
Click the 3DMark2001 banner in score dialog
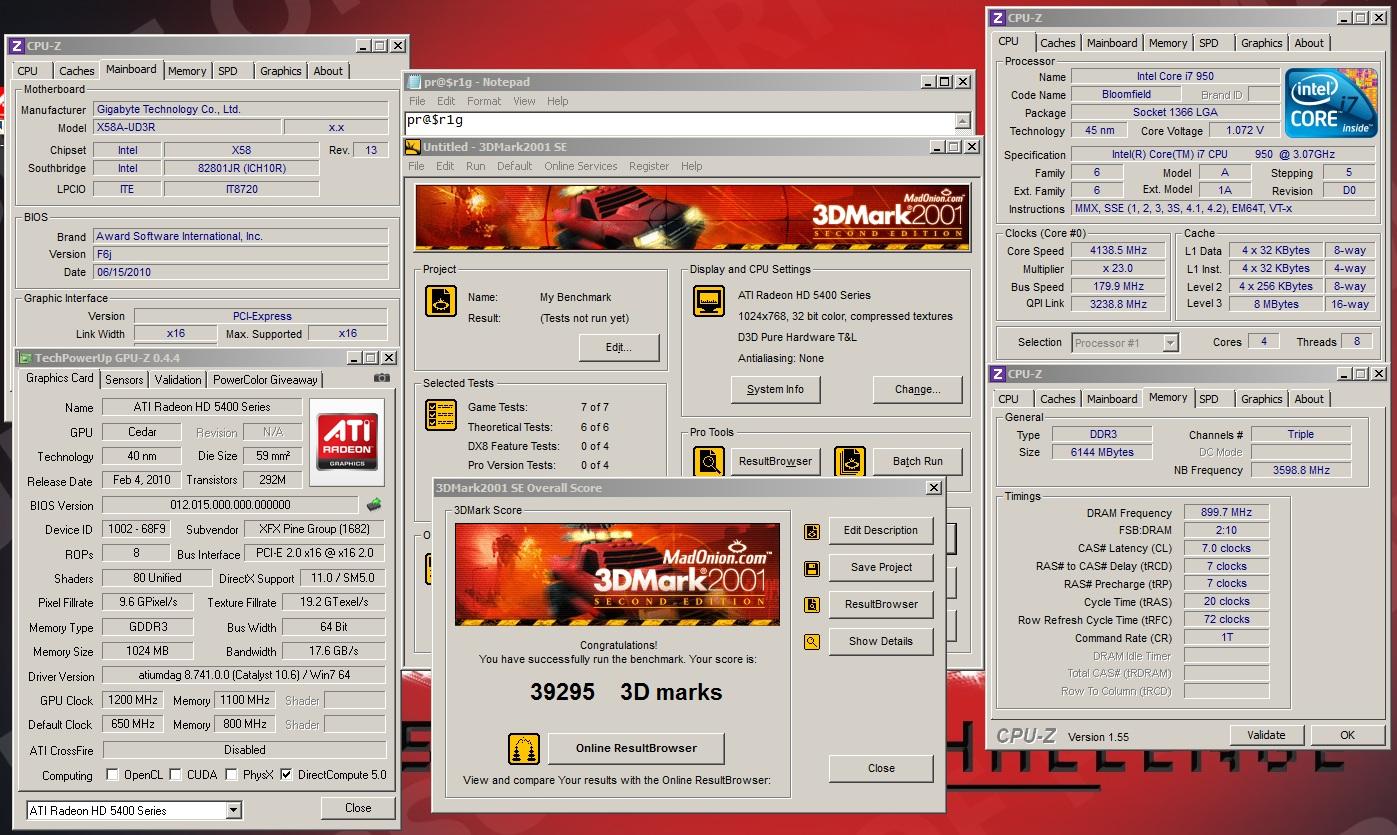[x=617, y=574]
